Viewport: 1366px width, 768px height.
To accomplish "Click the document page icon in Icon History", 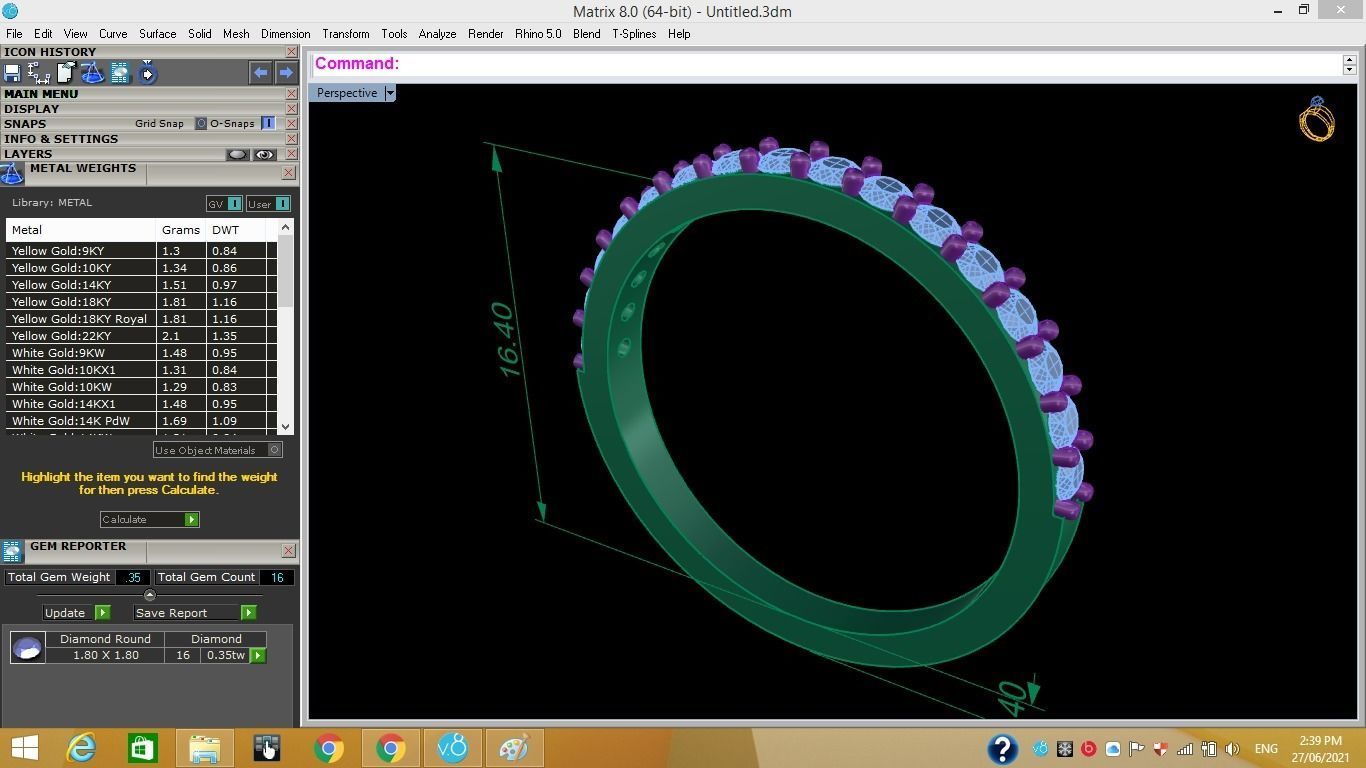I will click(66, 72).
